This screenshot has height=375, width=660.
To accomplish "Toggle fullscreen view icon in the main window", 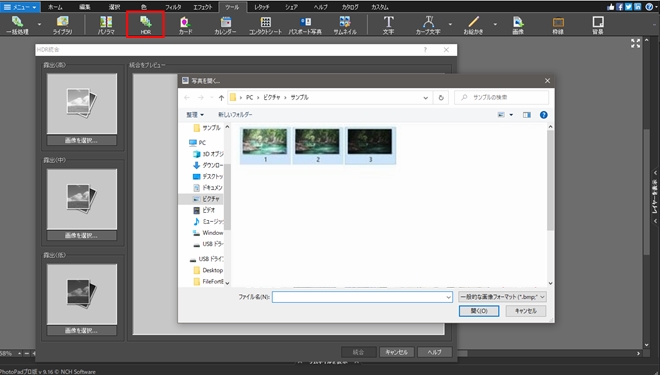I will 636,43.
